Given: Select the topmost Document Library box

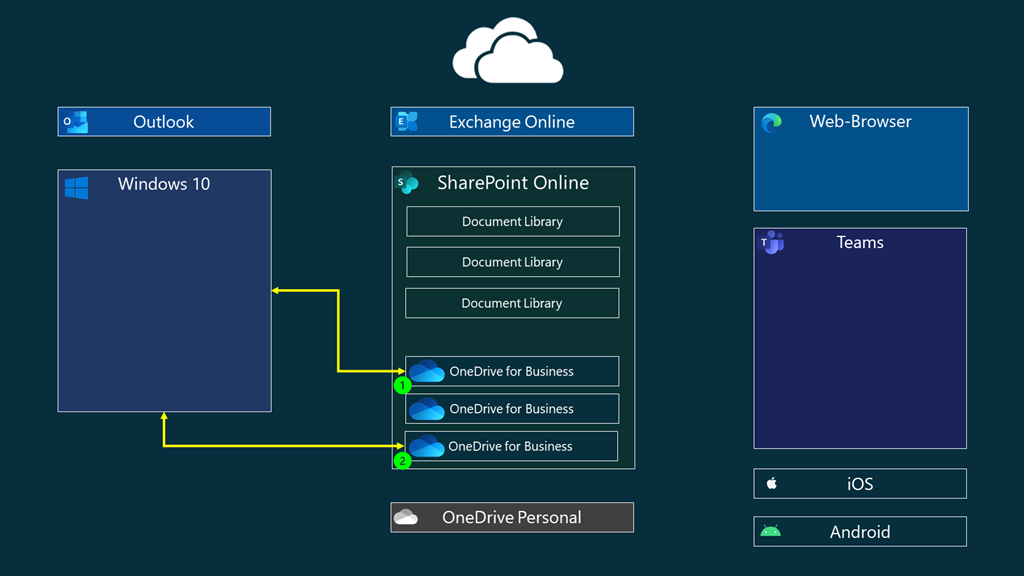Looking at the screenshot, I should (512, 222).
